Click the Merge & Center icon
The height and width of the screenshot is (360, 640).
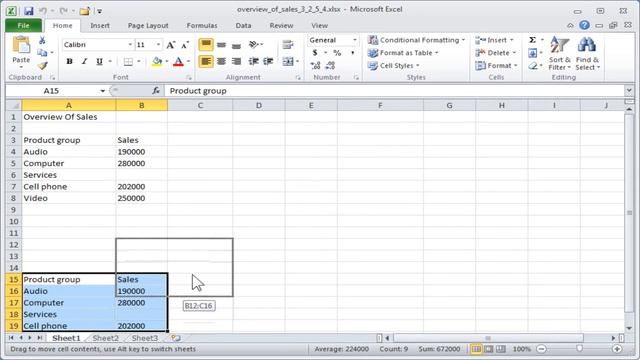pos(288,61)
